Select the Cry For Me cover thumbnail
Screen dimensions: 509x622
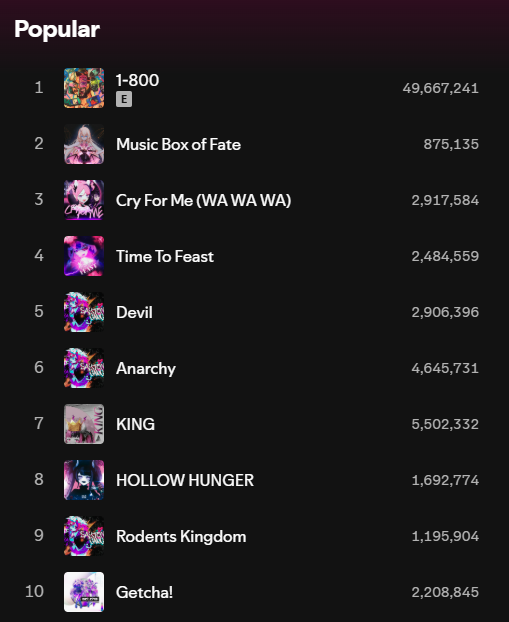[x=84, y=200]
